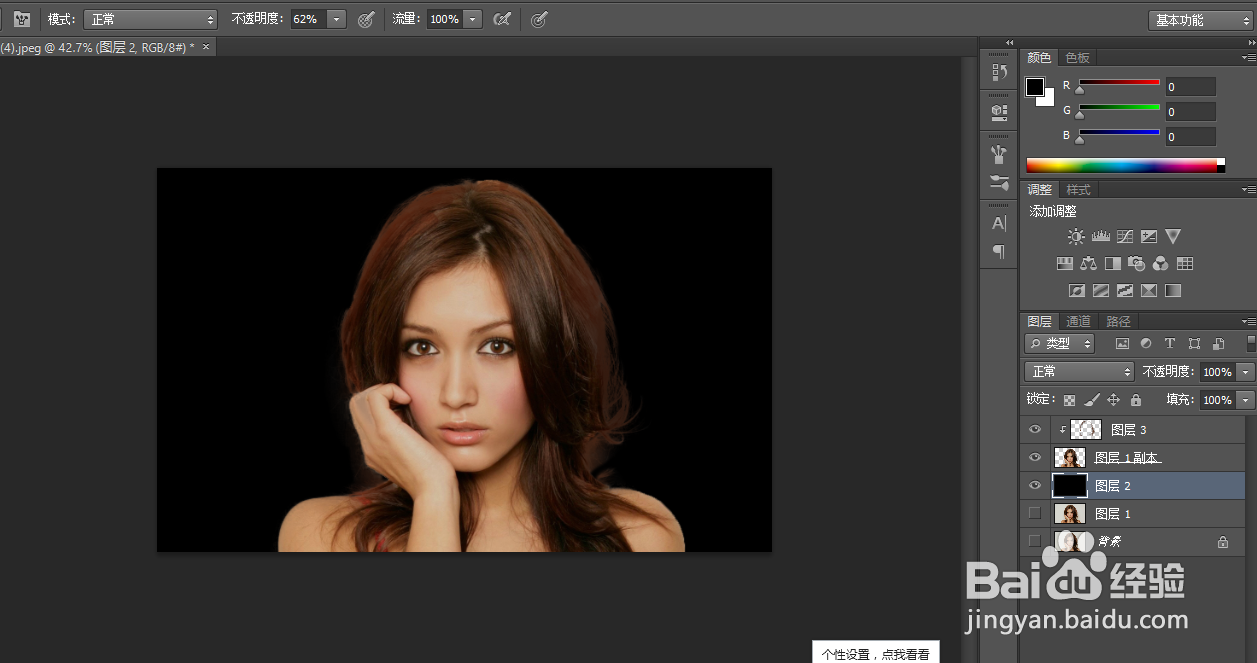The height and width of the screenshot is (663, 1257).
Task: Add an Invert adjustment
Action: 1077,291
